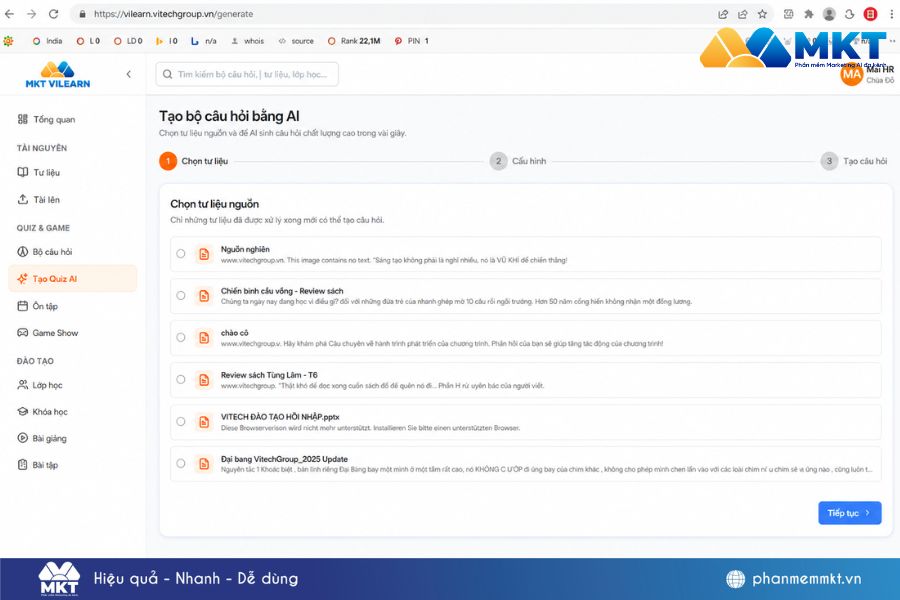Click the document icon of Nguồn nghiên

[x=204, y=254]
